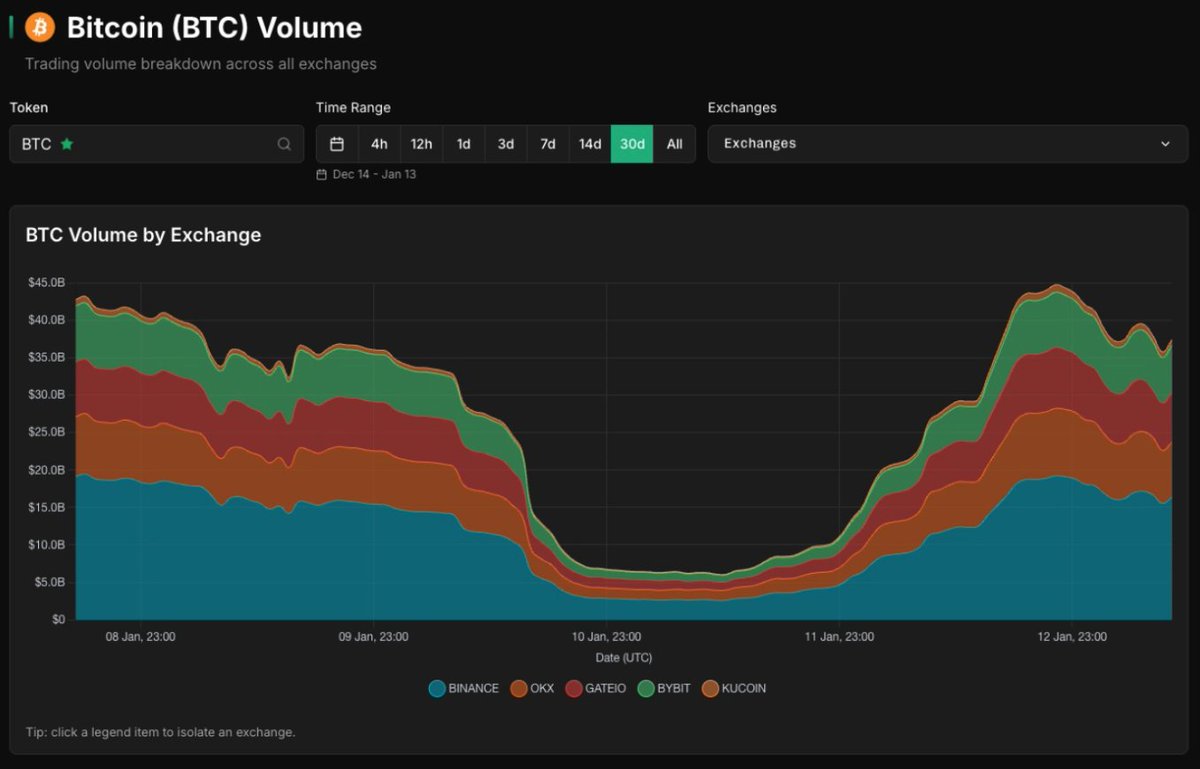Click into the BTC token search field
This screenshot has height=769, width=1200.
[157, 144]
